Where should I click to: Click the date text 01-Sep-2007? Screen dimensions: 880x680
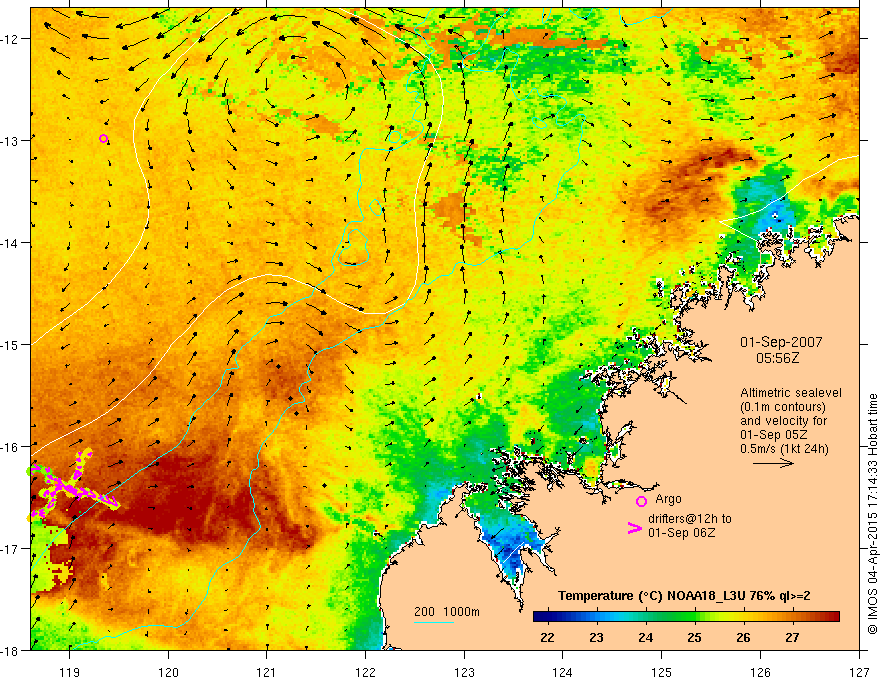pos(781,342)
